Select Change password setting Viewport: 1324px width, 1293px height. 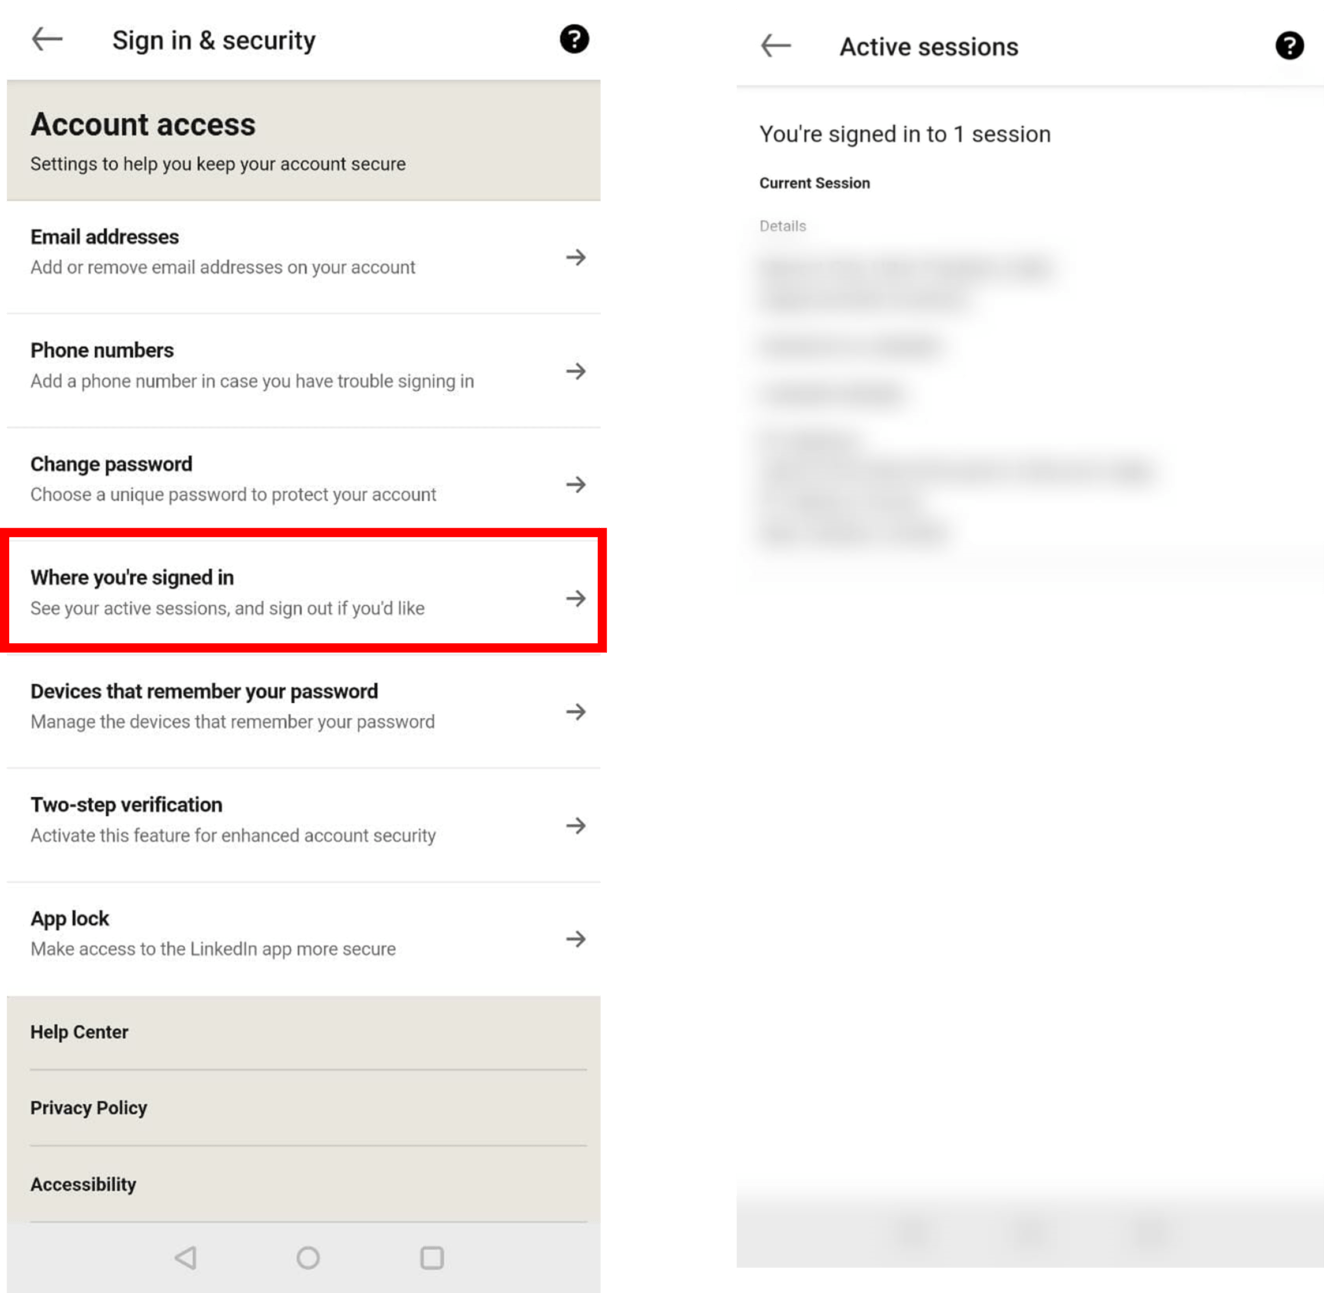pos(304,484)
